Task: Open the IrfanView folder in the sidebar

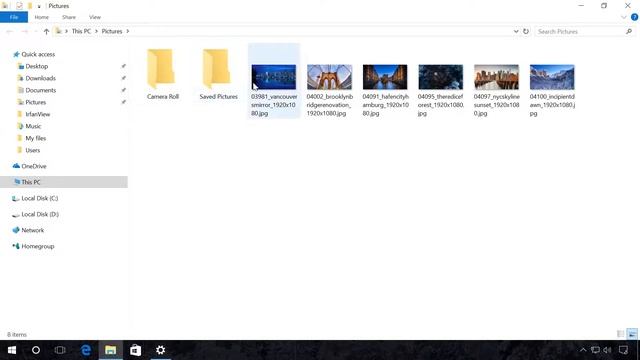Action: [38, 114]
